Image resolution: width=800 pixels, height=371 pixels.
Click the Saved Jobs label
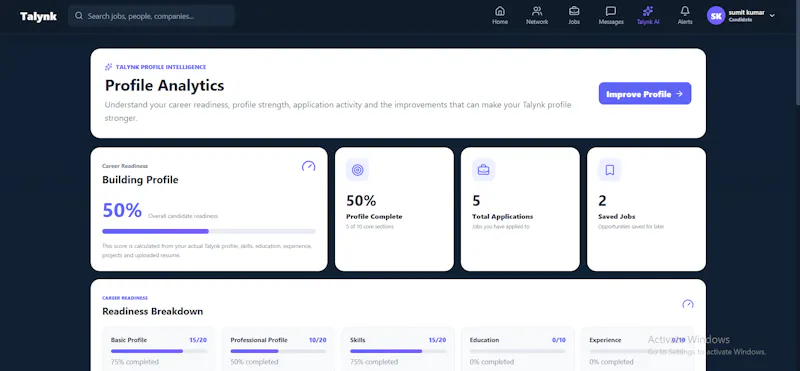616,216
